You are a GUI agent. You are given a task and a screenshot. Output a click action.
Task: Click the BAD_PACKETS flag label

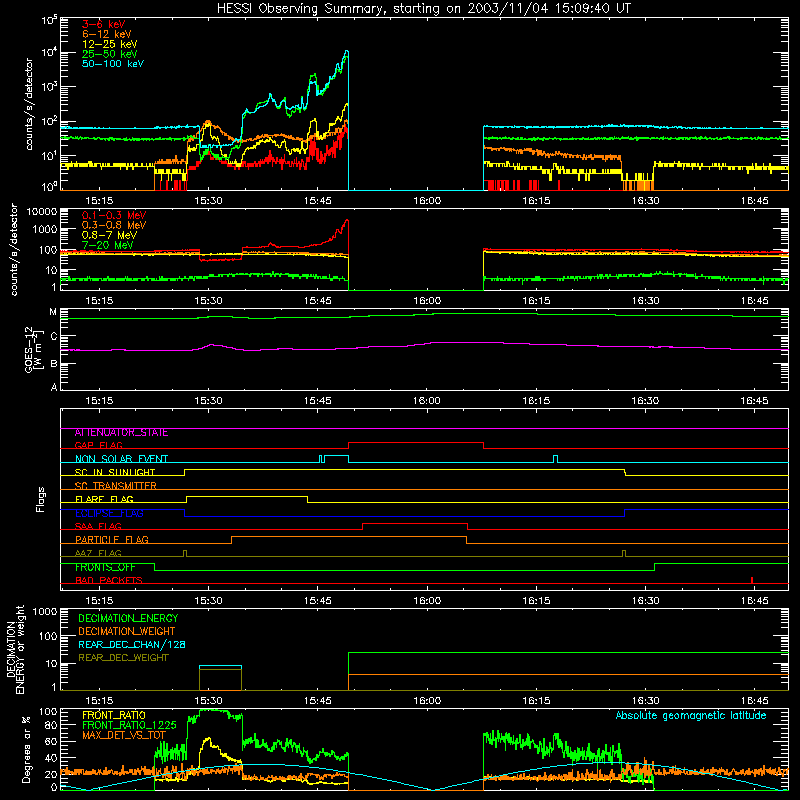[x=109, y=580]
